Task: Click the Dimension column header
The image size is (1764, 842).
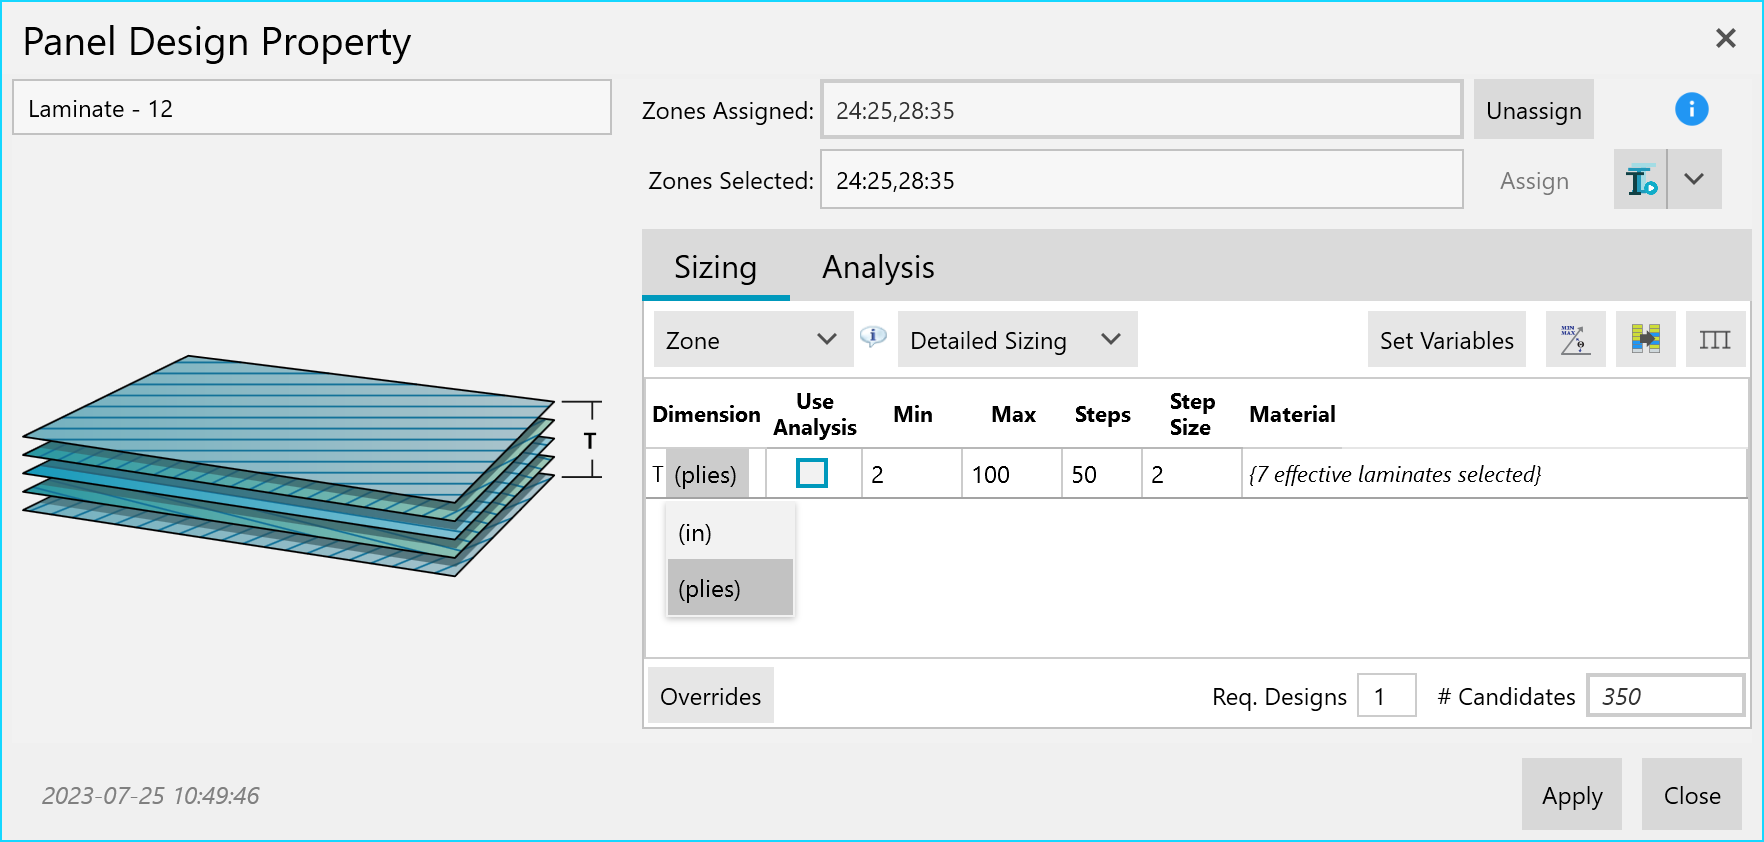Action: [706, 414]
